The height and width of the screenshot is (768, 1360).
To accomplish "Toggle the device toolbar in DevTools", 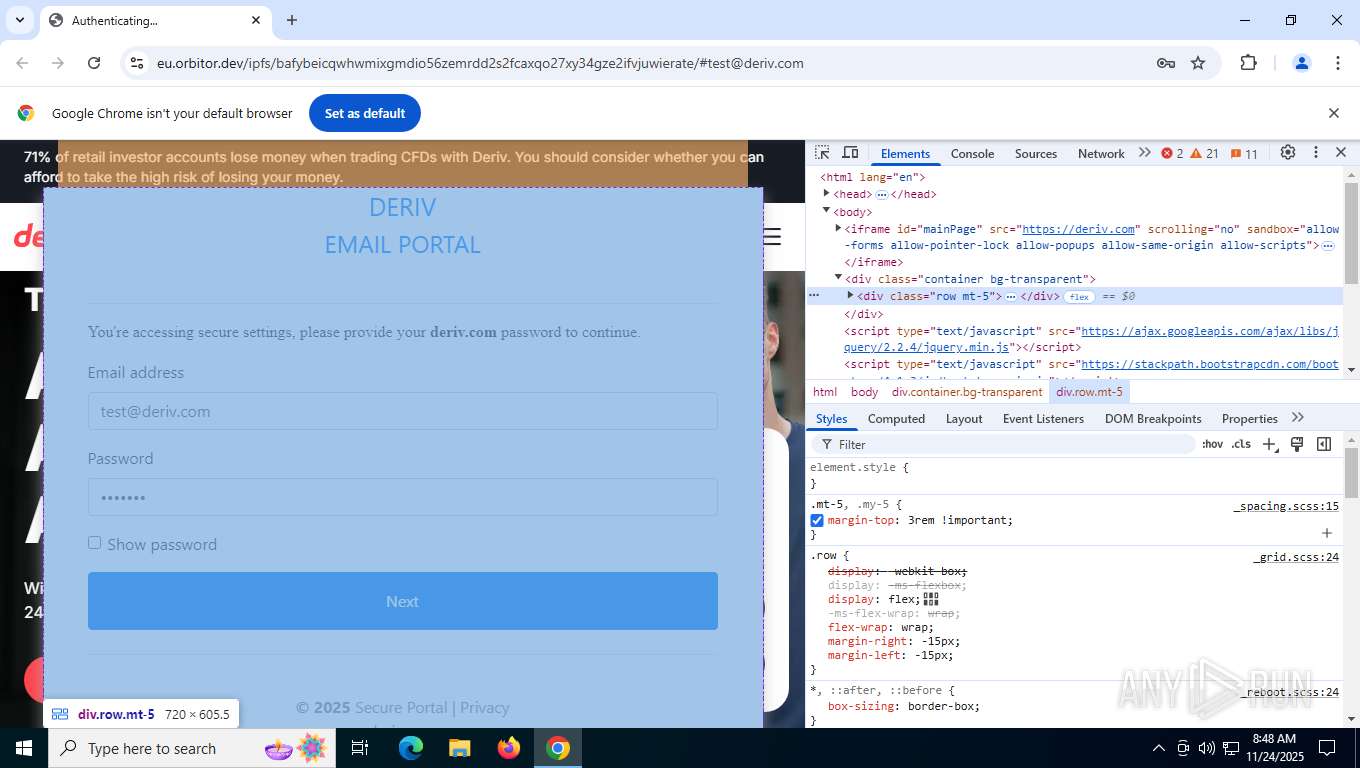I will [x=850, y=153].
